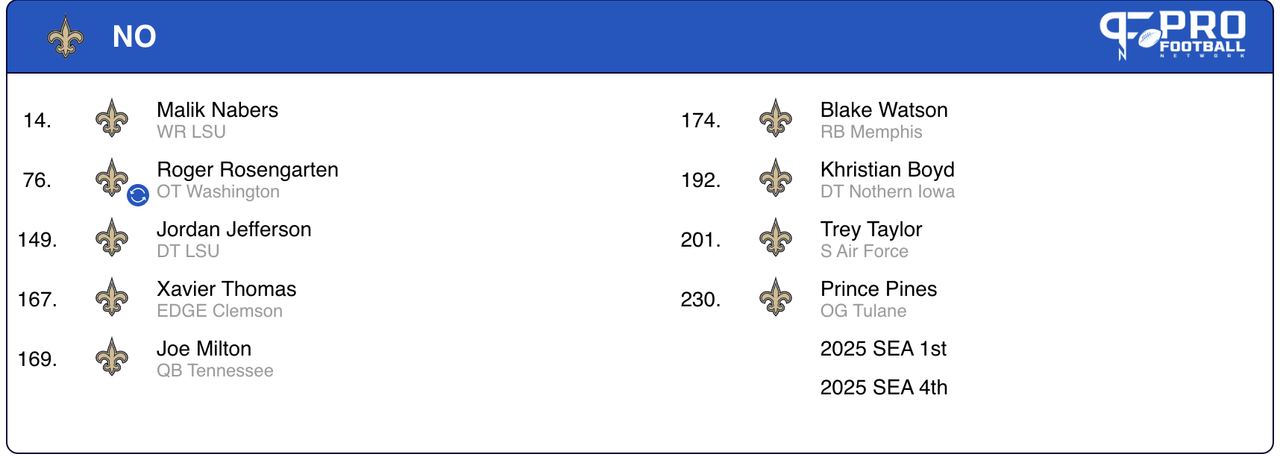The width and height of the screenshot is (1280, 459).
Task: Click the 2025 SEA 1st pick
Action: (x=883, y=349)
